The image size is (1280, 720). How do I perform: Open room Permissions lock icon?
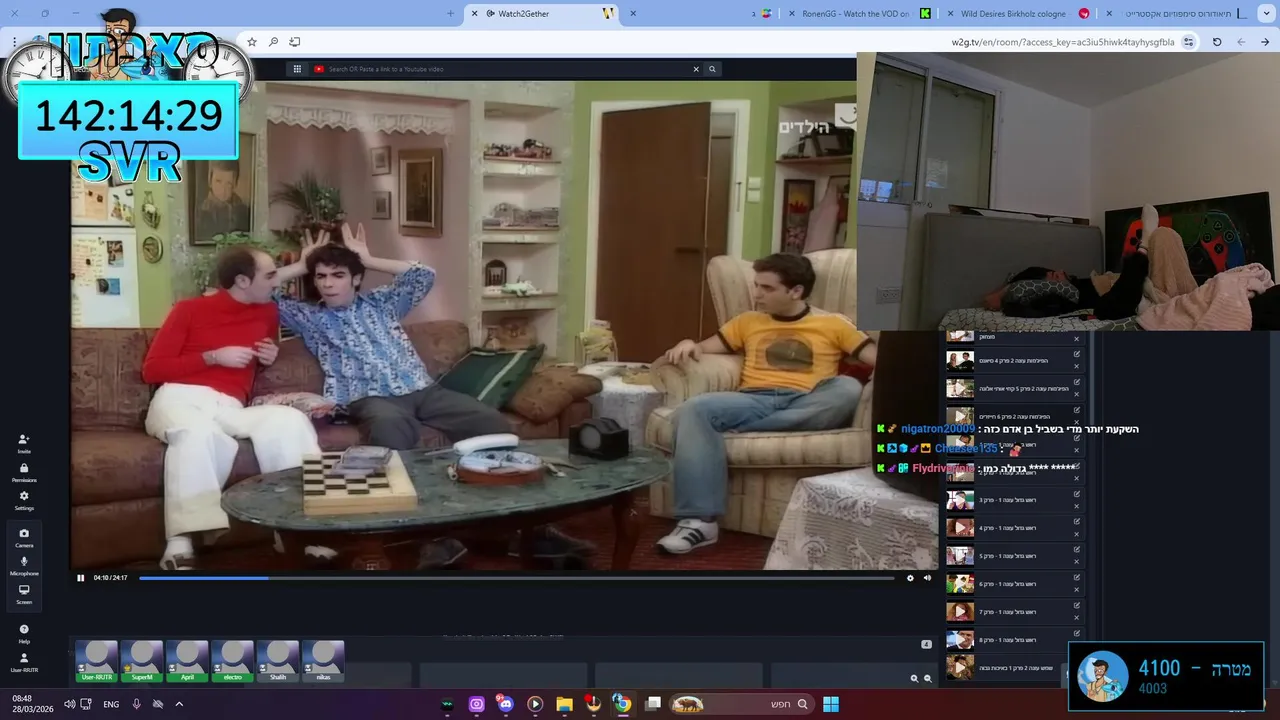(24, 472)
